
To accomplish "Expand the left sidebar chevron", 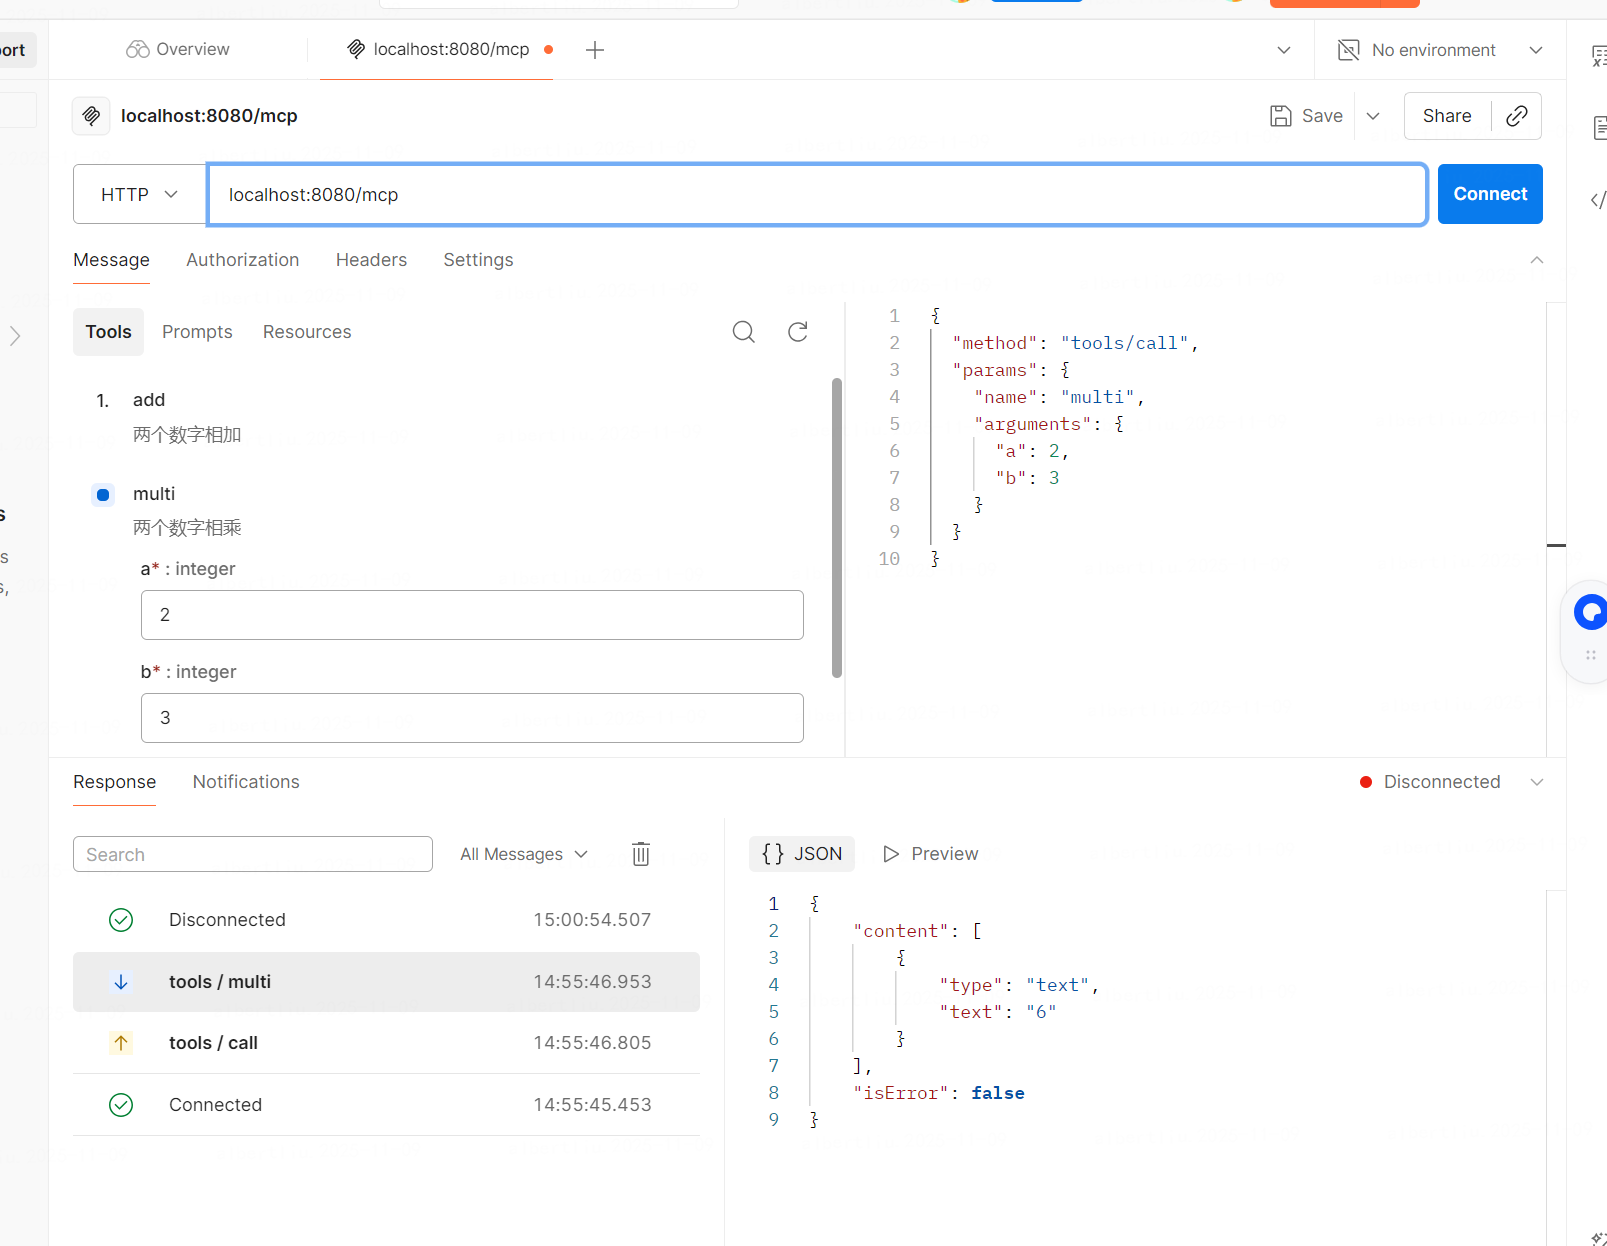I will (x=15, y=336).
